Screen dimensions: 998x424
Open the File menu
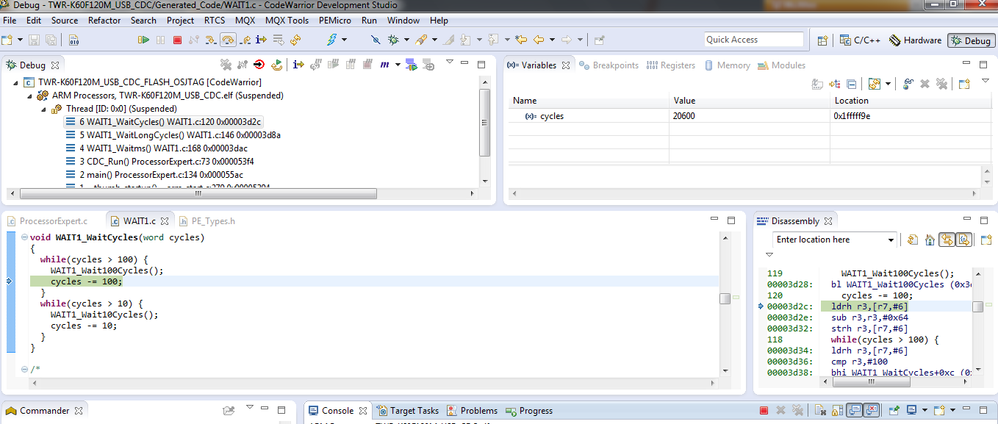tap(10, 20)
